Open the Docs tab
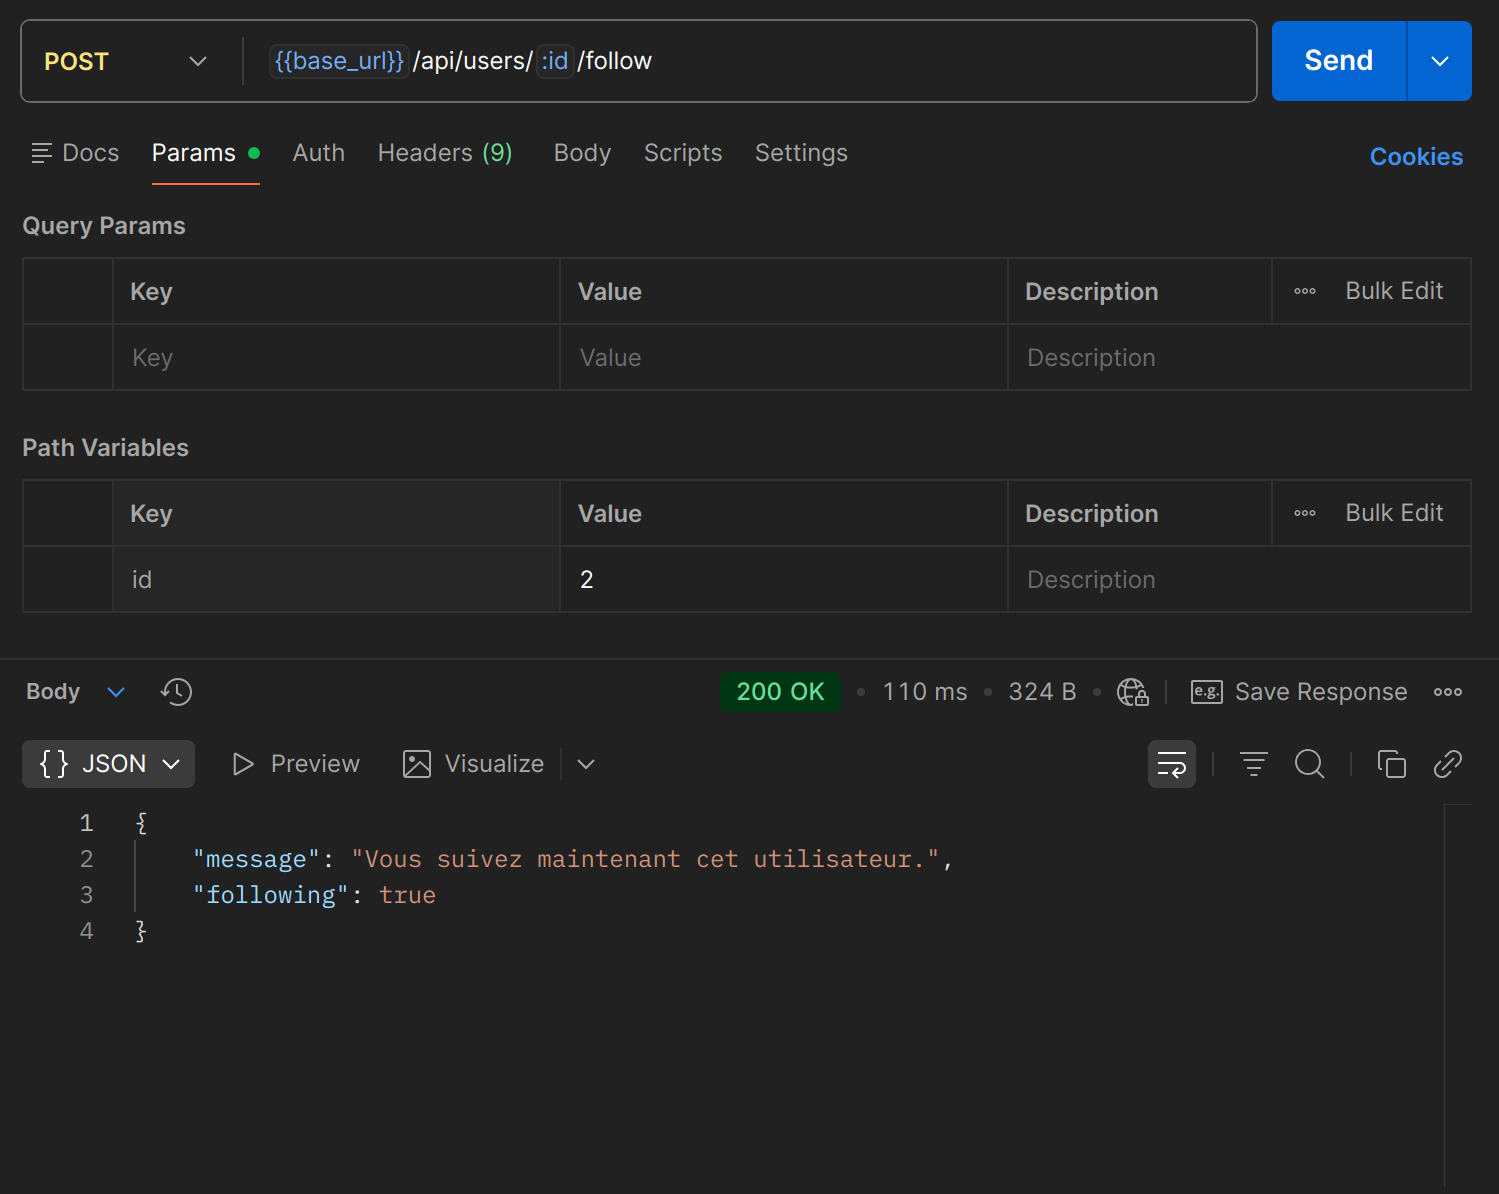 pos(75,153)
